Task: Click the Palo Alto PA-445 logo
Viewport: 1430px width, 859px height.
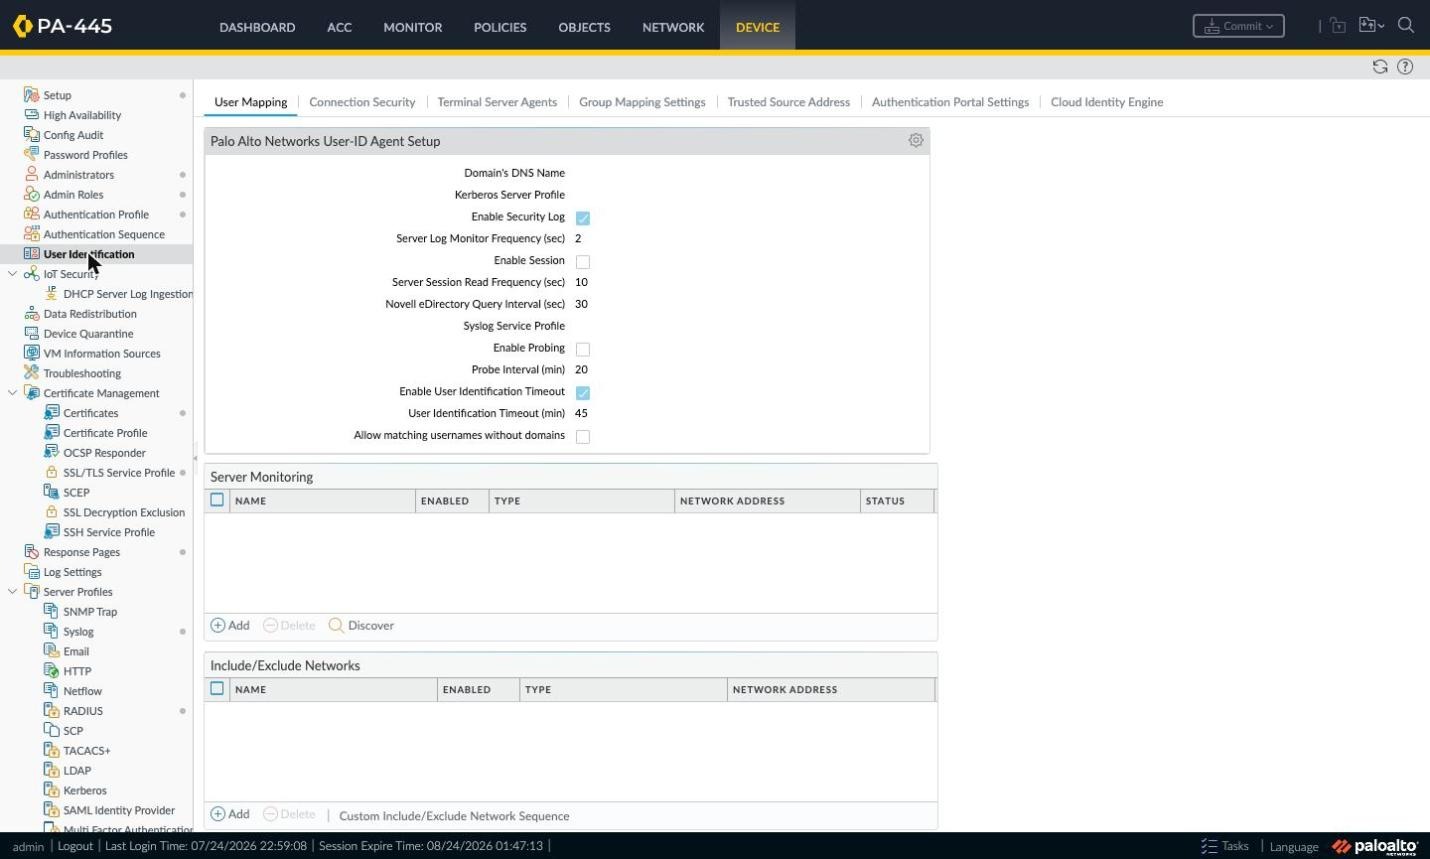Action: click(x=62, y=26)
